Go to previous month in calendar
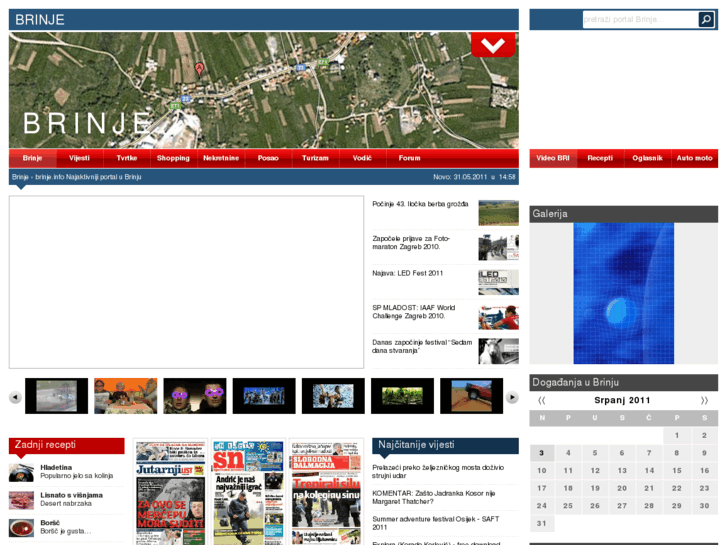 [542, 400]
